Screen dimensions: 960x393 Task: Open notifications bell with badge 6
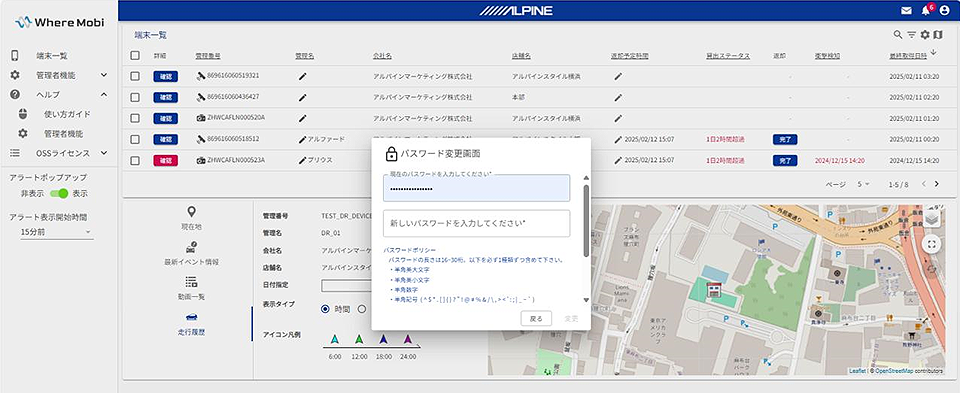(926, 10)
